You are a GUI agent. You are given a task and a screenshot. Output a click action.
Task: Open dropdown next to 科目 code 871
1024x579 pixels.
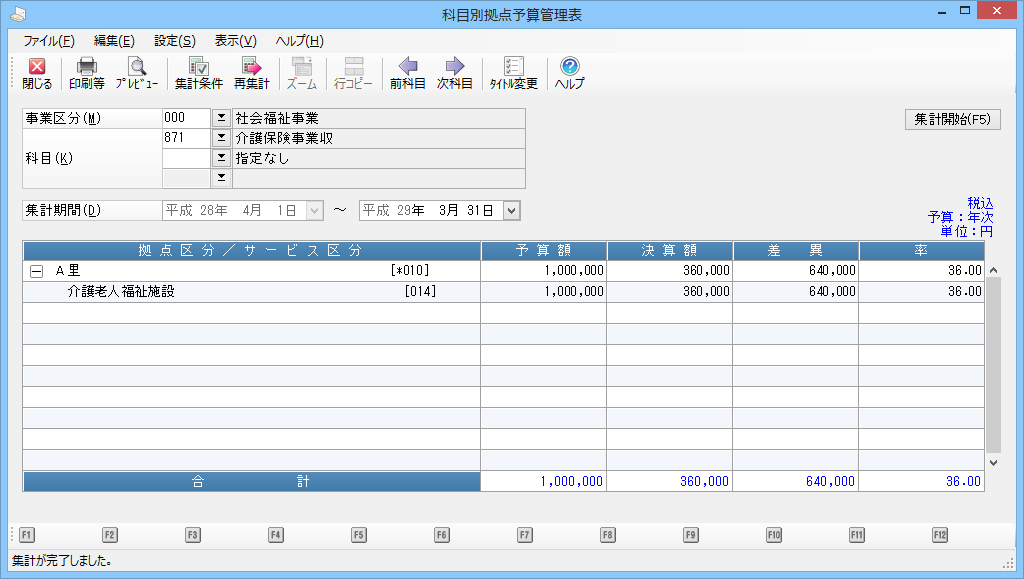pyautogui.click(x=221, y=138)
